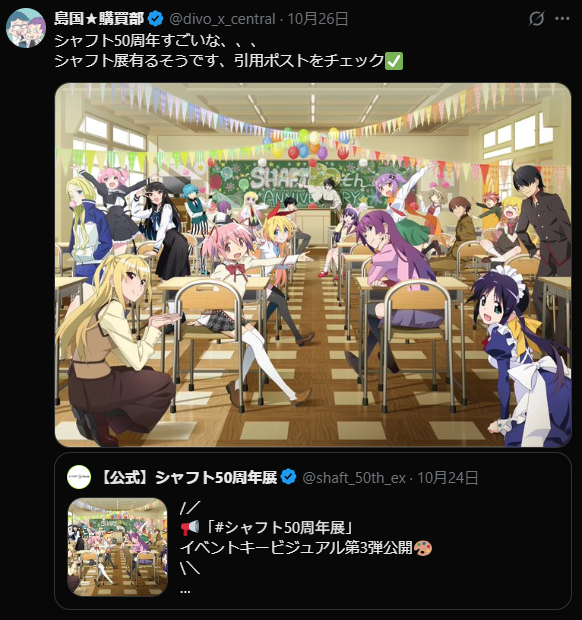Click the verified badge next to シャフト50周年展
The image size is (582, 620).
tap(288, 477)
